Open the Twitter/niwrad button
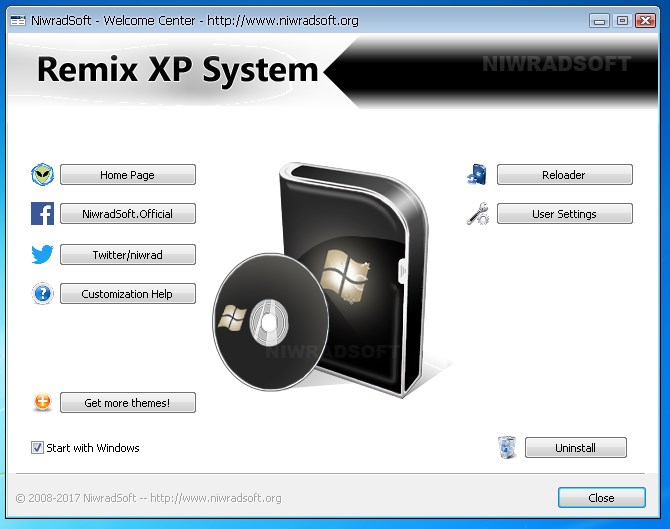Image resolution: width=670 pixels, height=529 pixels. (128, 255)
